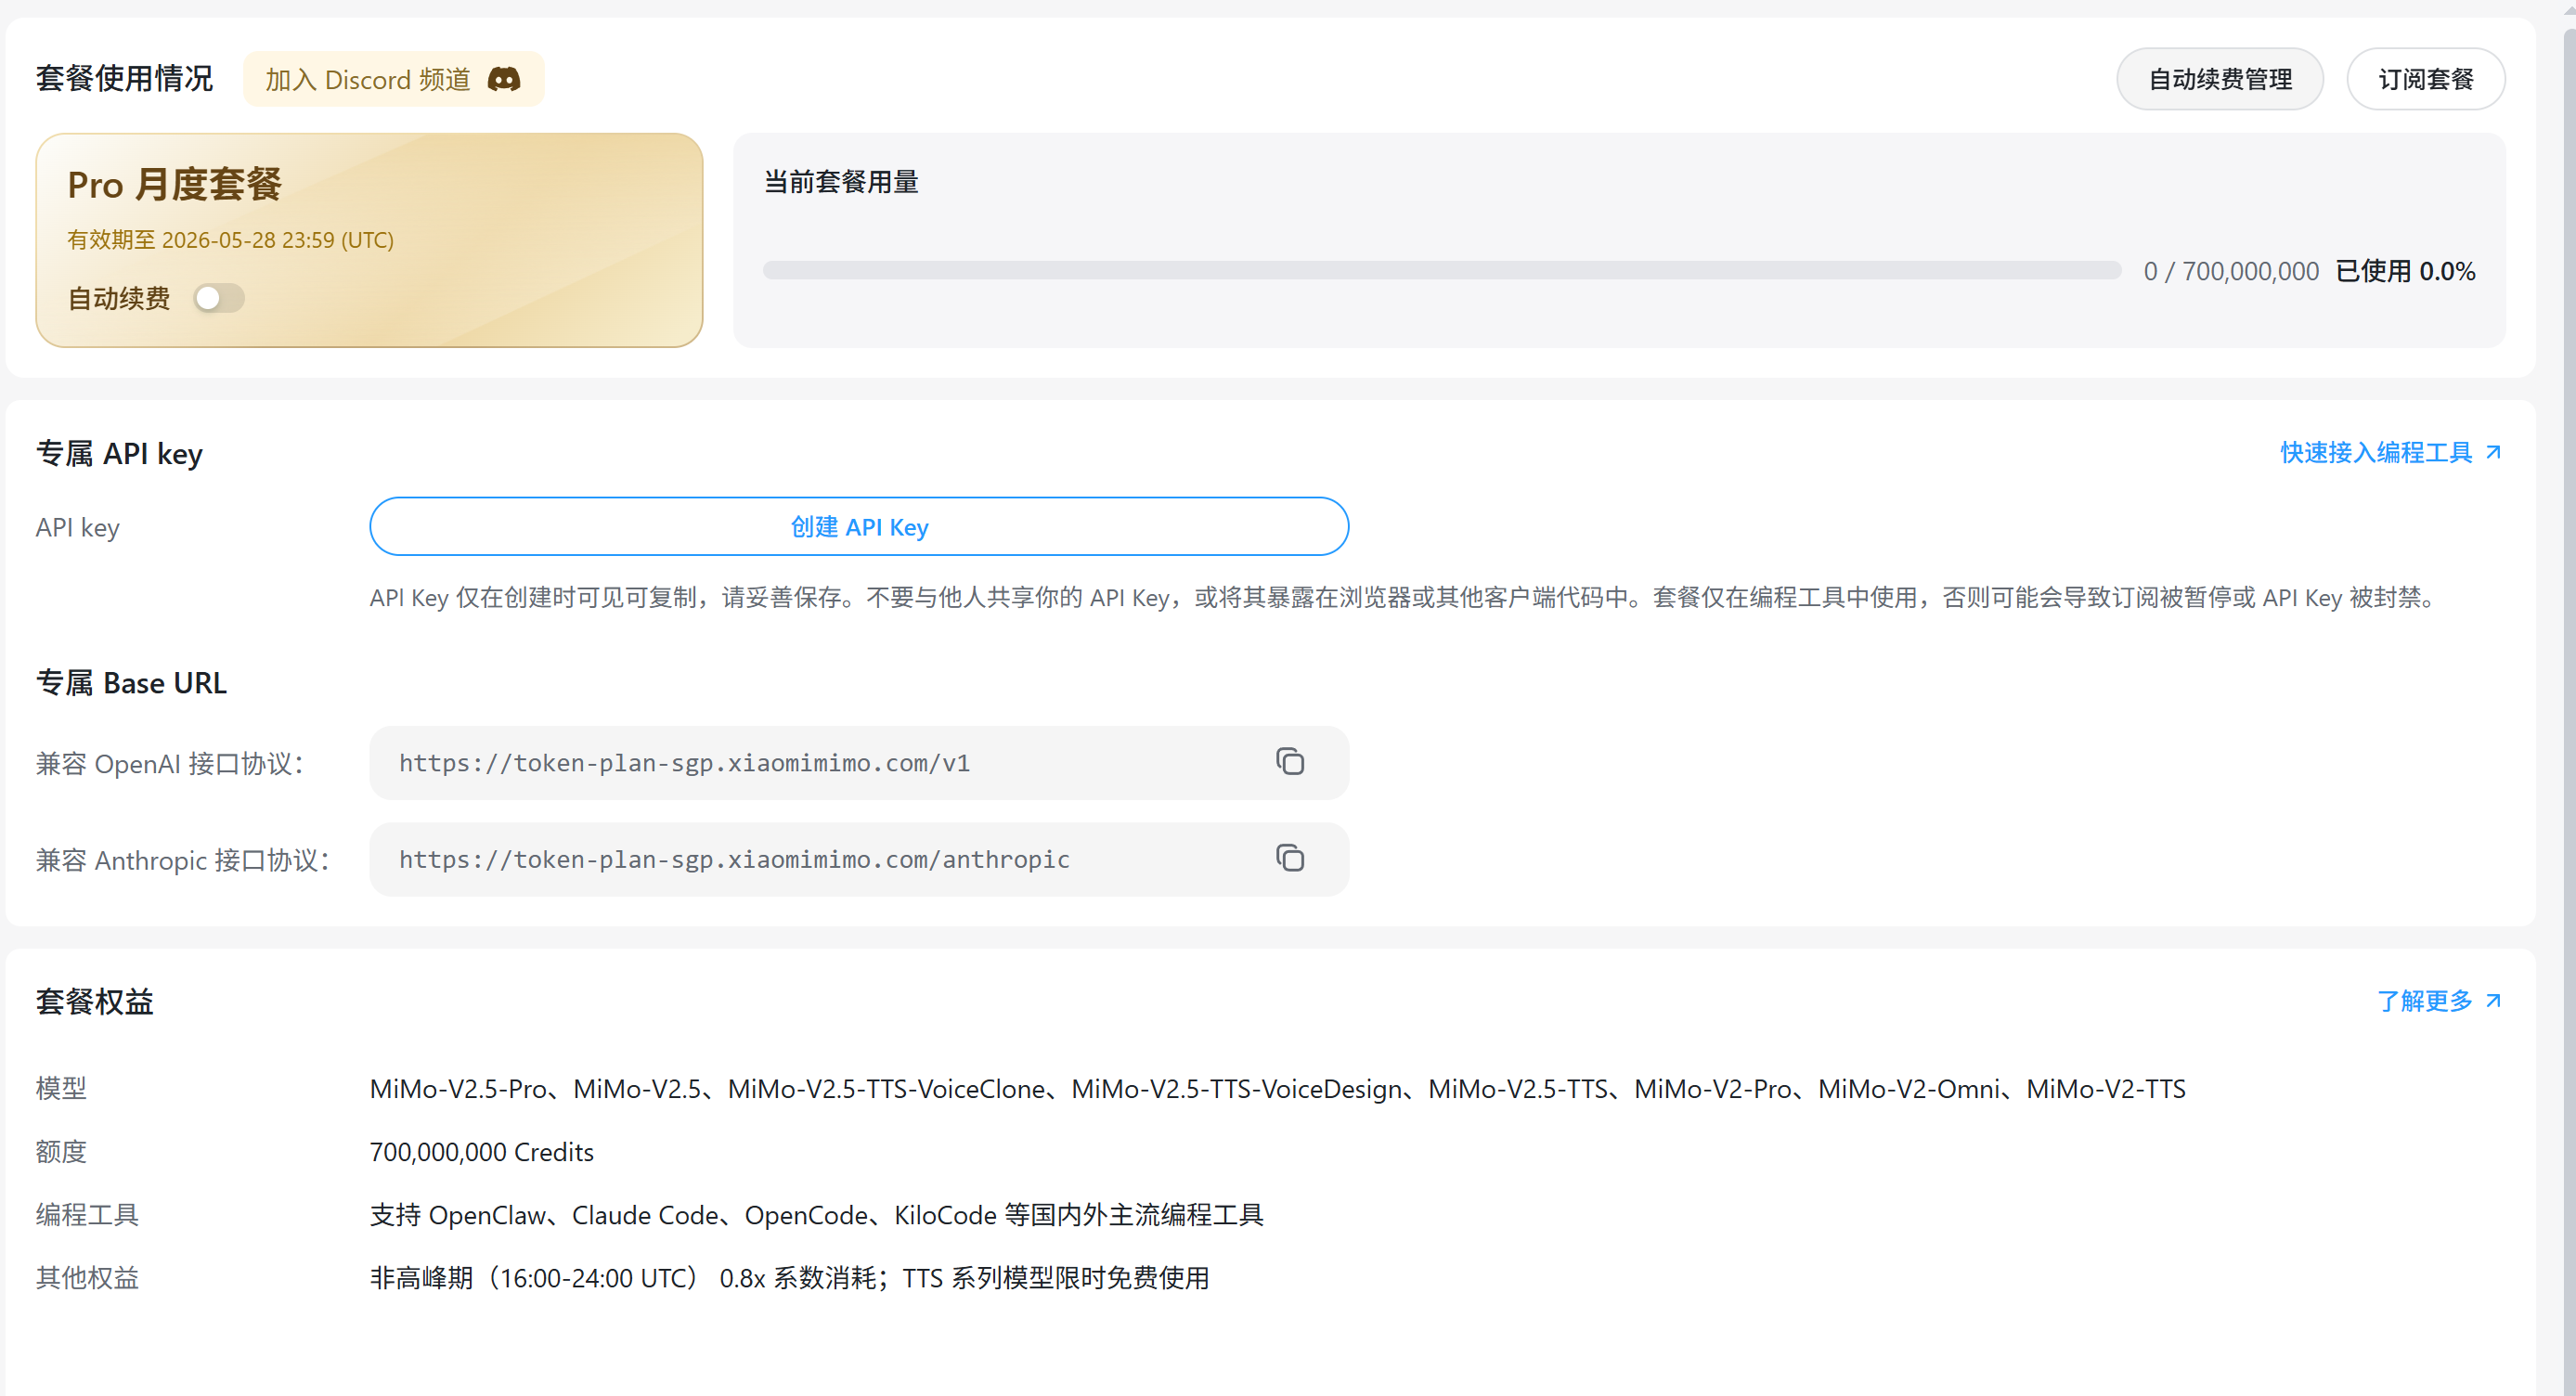The width and height of the screenshot is (2576, 1396).
Task: Click the Discord logo icon
Action: click(x=503, y=79)
